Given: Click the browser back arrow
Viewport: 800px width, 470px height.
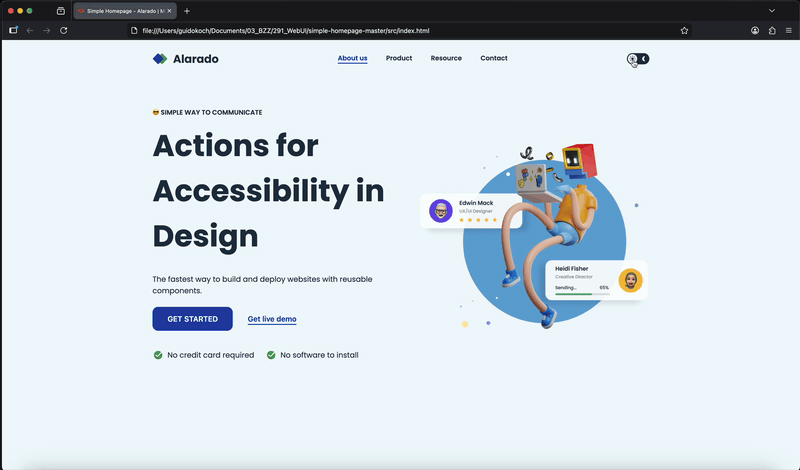Looking at the screenshot, I should 30,31.
